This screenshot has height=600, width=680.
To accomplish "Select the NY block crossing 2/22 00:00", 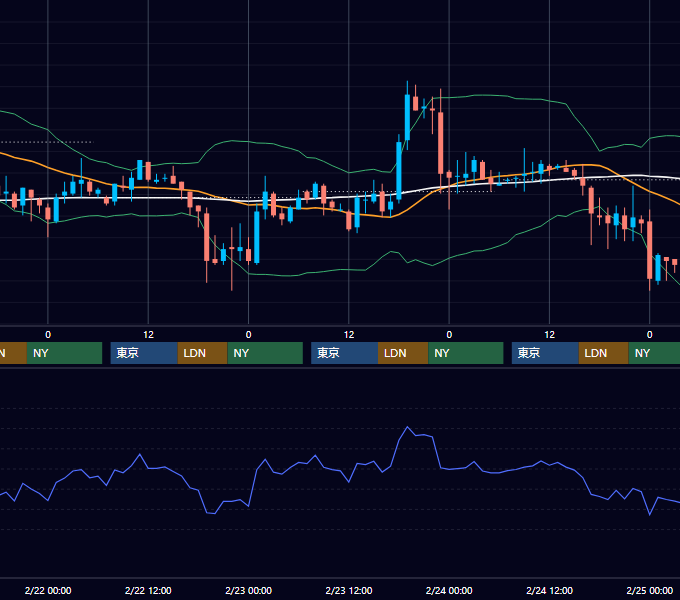I will pyautogui.click(x=64, y=353).
